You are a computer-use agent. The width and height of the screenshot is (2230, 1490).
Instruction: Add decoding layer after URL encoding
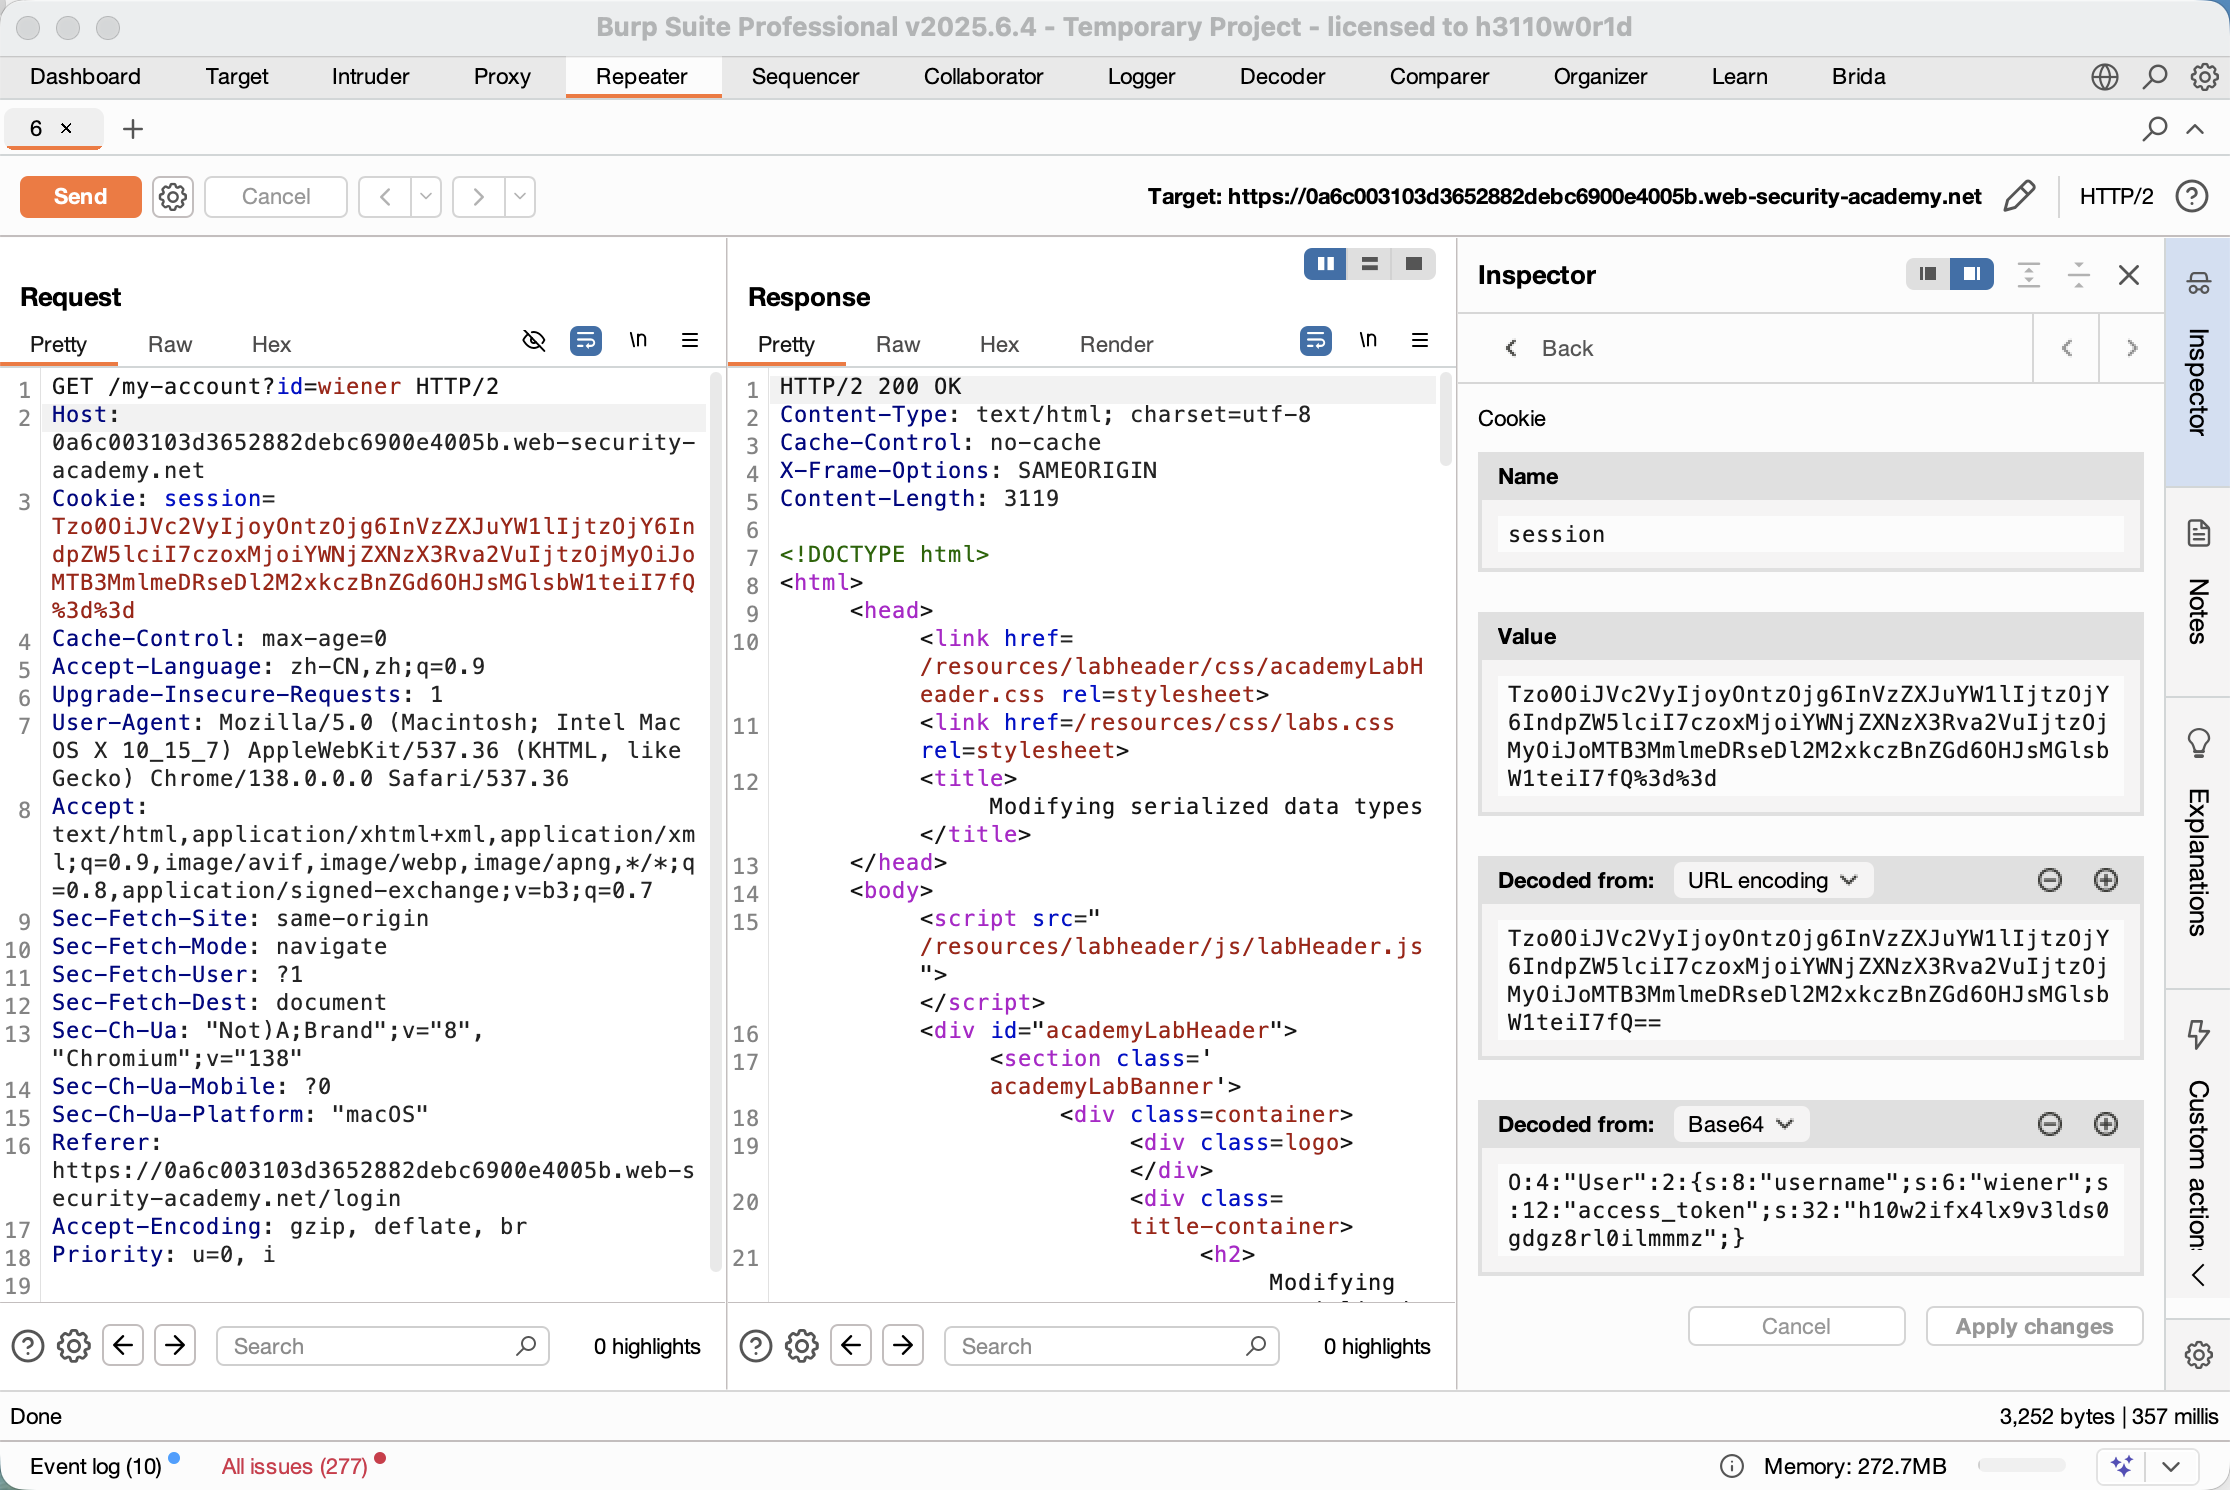[x=2105, y=880]
